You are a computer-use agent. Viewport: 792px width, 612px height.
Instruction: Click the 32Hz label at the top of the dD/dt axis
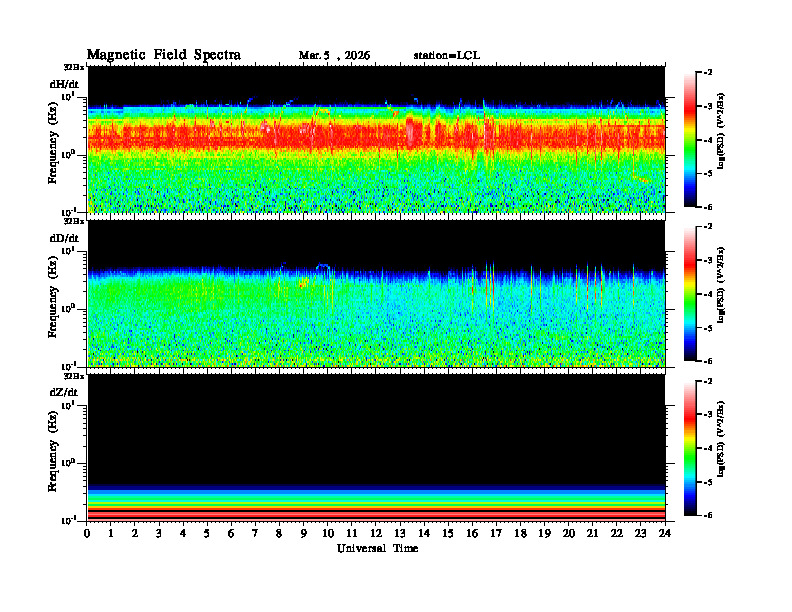(73, 221)
